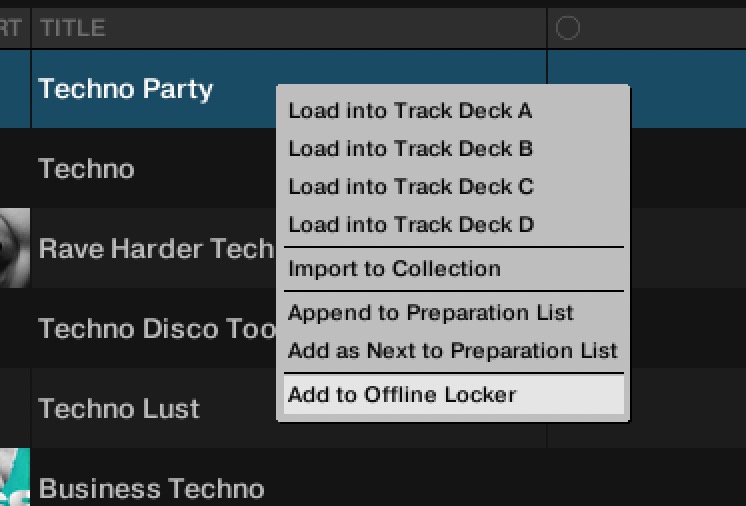Viewport: 746px width, 506px height.
Task: Load track into Track Deck A
Action: tap(410, 111)
